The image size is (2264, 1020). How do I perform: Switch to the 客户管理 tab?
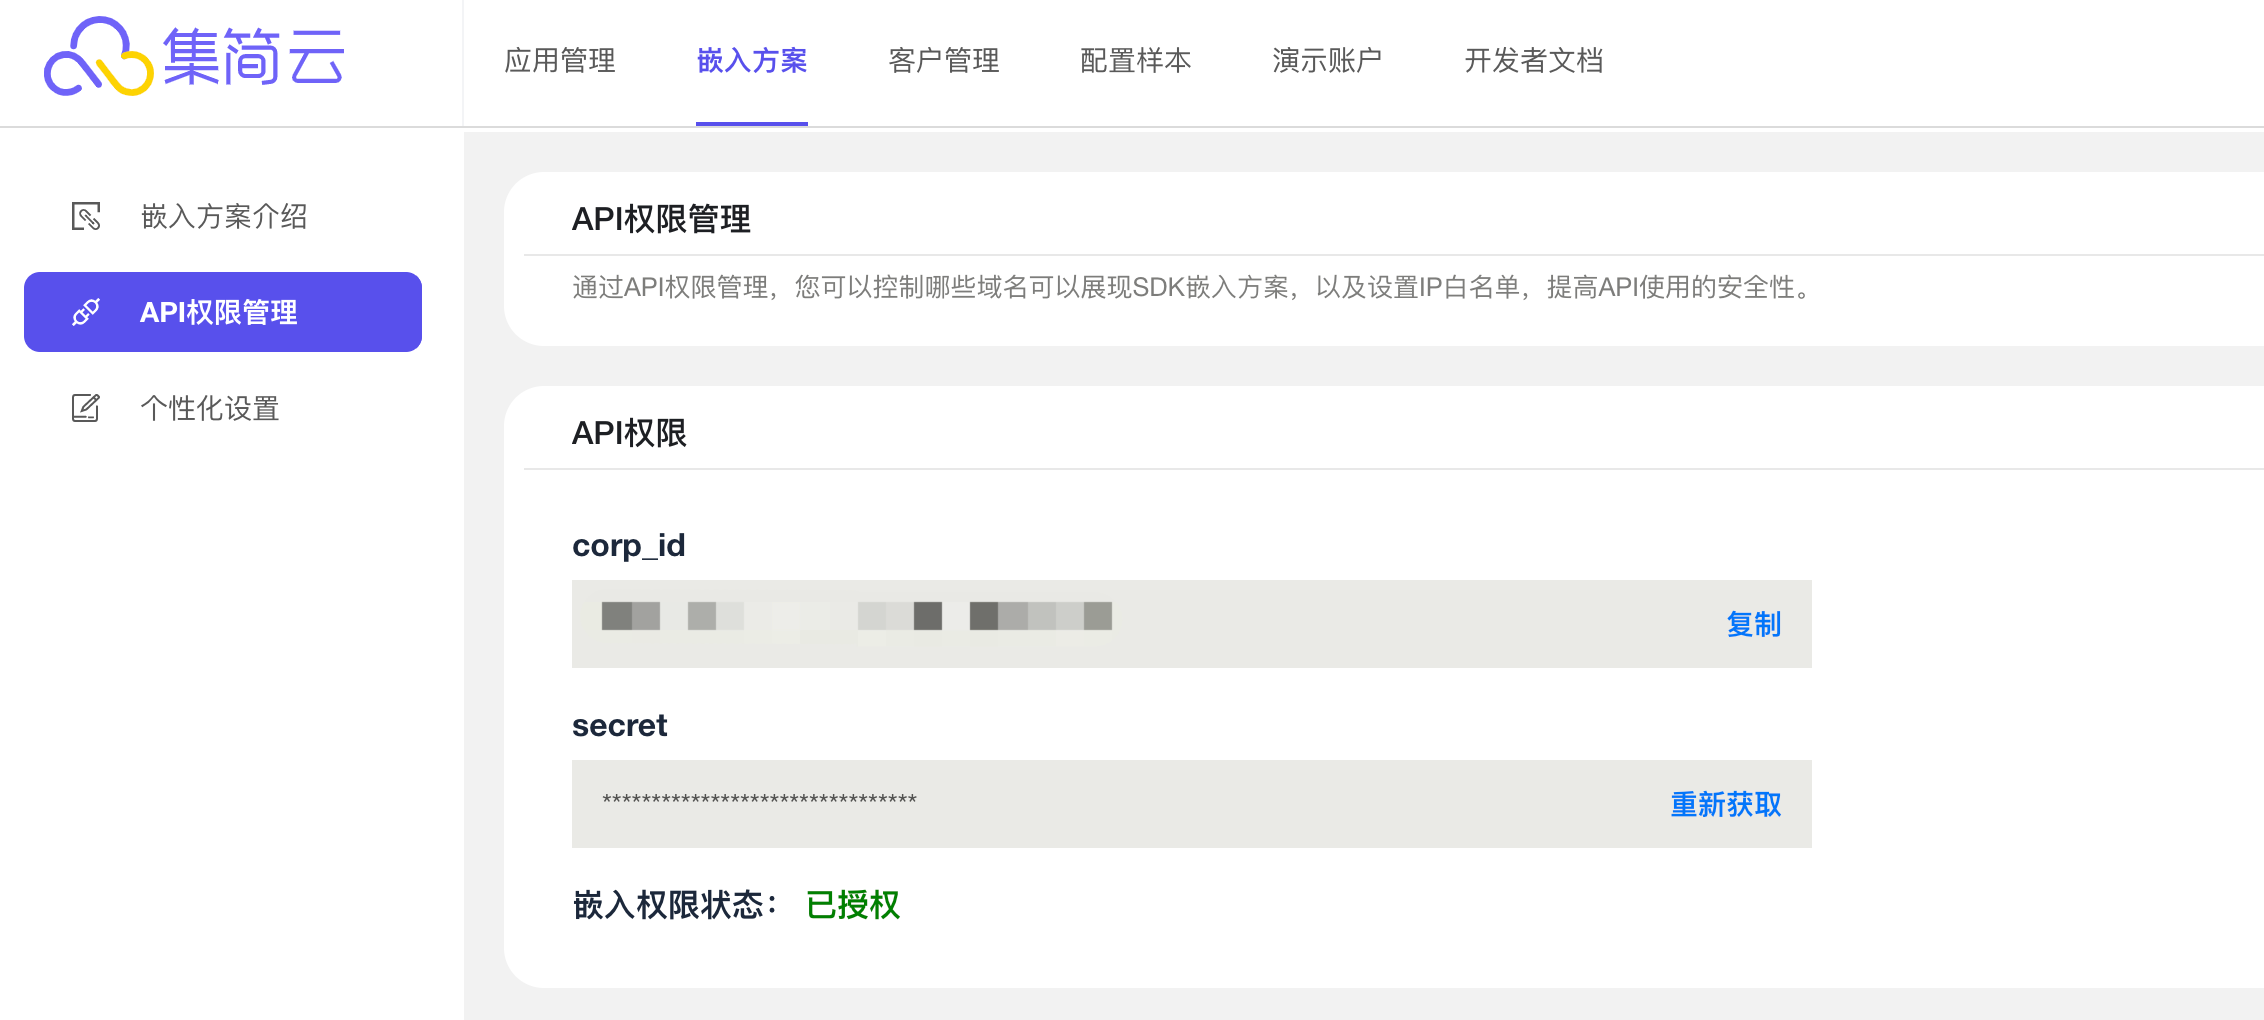coord(944,61)
